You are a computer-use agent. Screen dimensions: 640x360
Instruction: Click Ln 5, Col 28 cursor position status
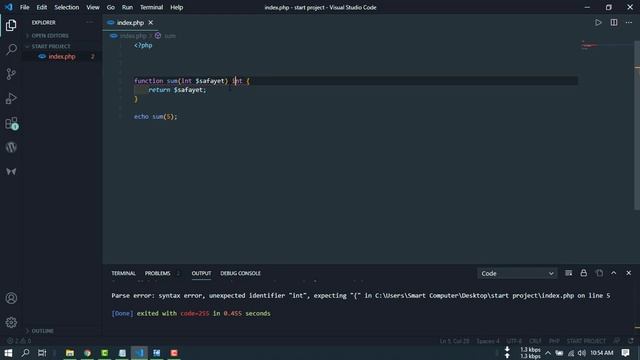[x=454, y=341]
